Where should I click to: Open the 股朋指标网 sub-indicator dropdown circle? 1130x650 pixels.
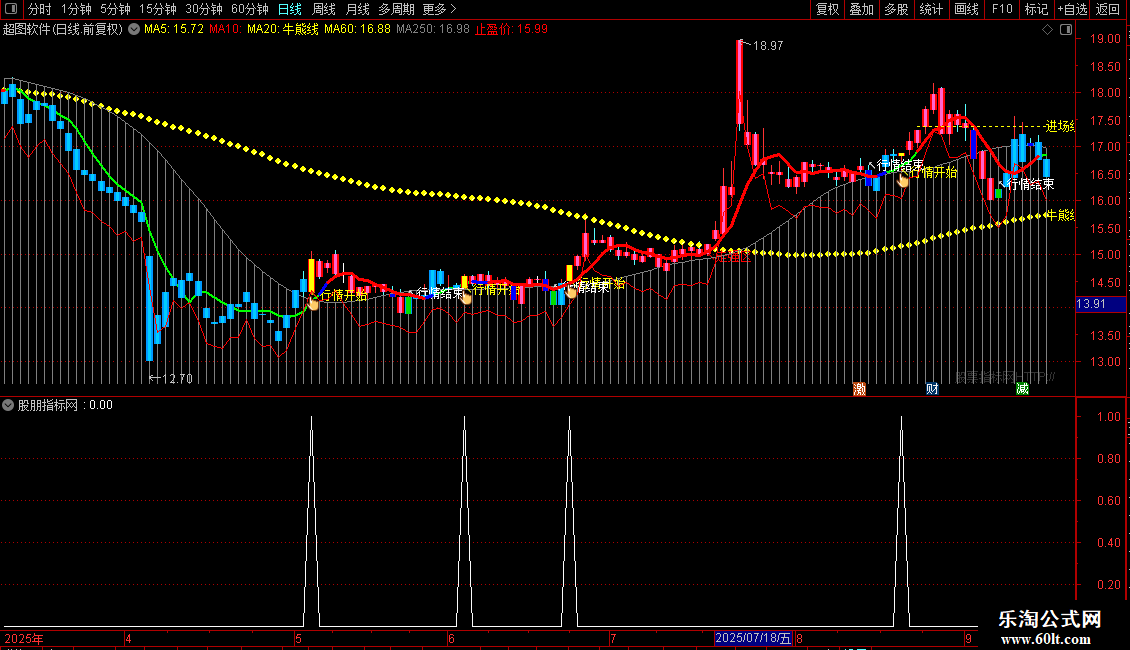point(8,405)
